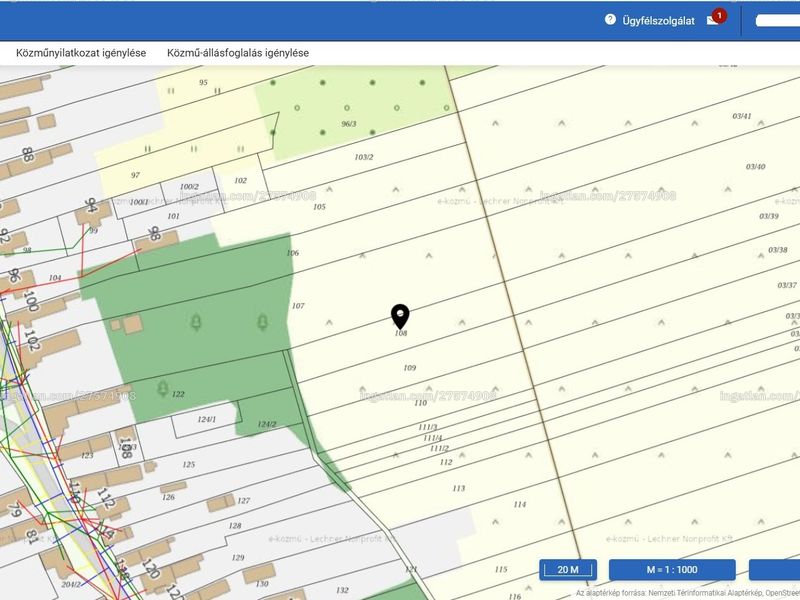
Task: Select parcel label 03/38
Action: pyautogui.click(x=778, y=250)
